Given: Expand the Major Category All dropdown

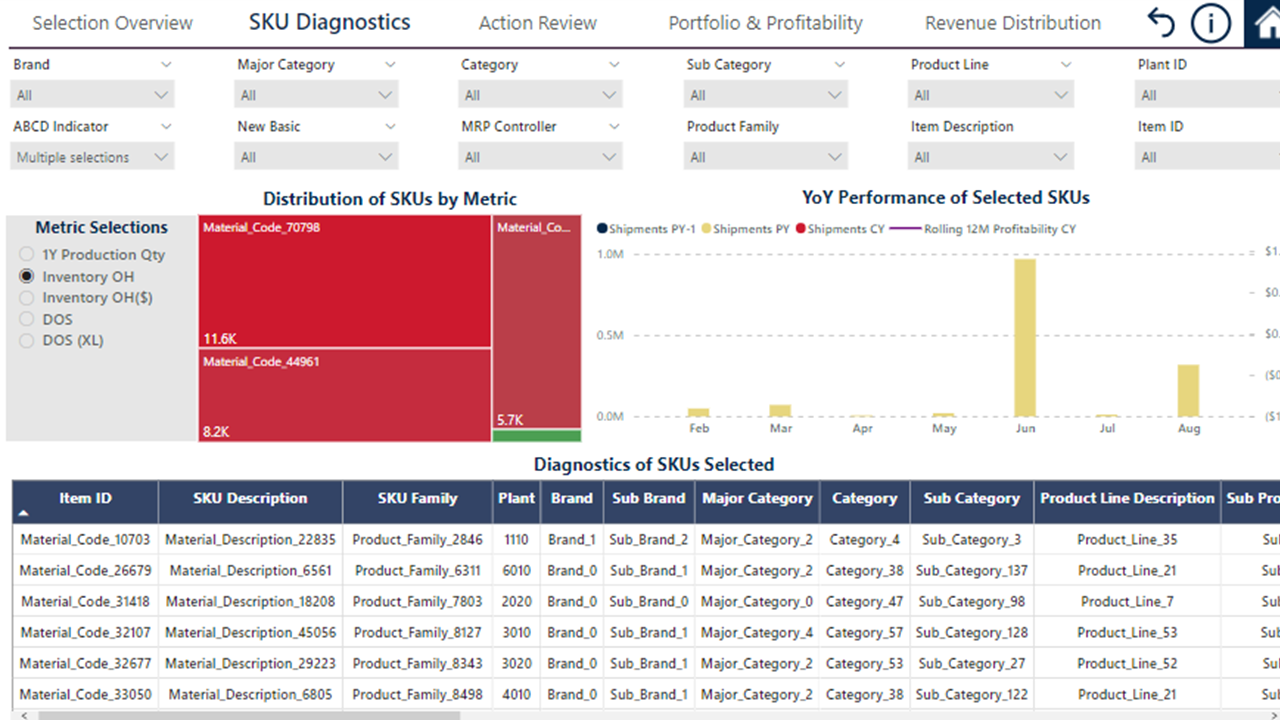Looking at the screenshot, I should [316, 95].
